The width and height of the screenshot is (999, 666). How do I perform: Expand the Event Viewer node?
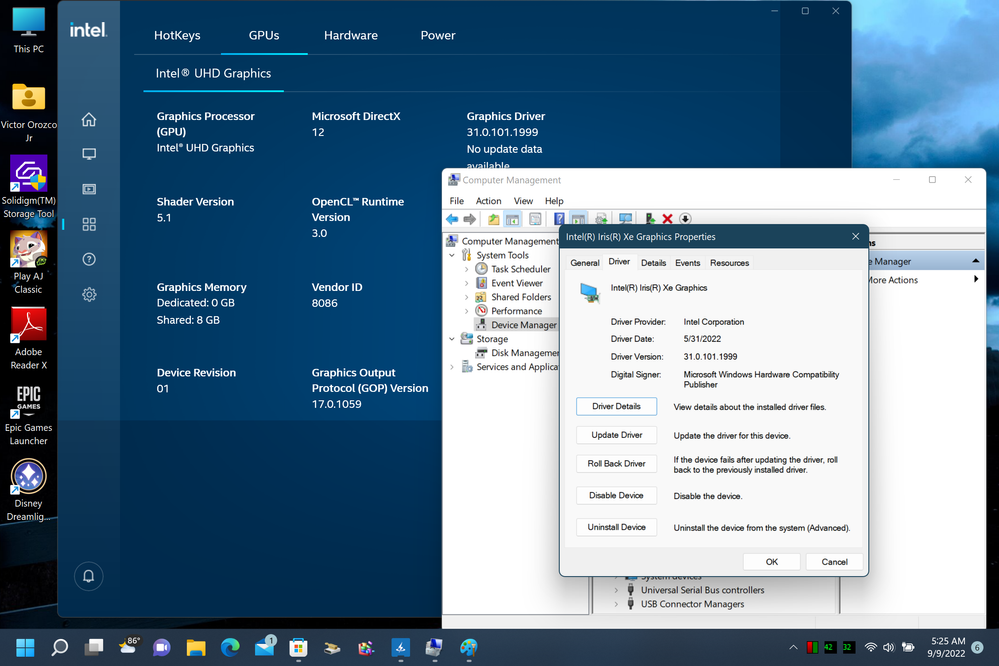click(x=466, y=283)
